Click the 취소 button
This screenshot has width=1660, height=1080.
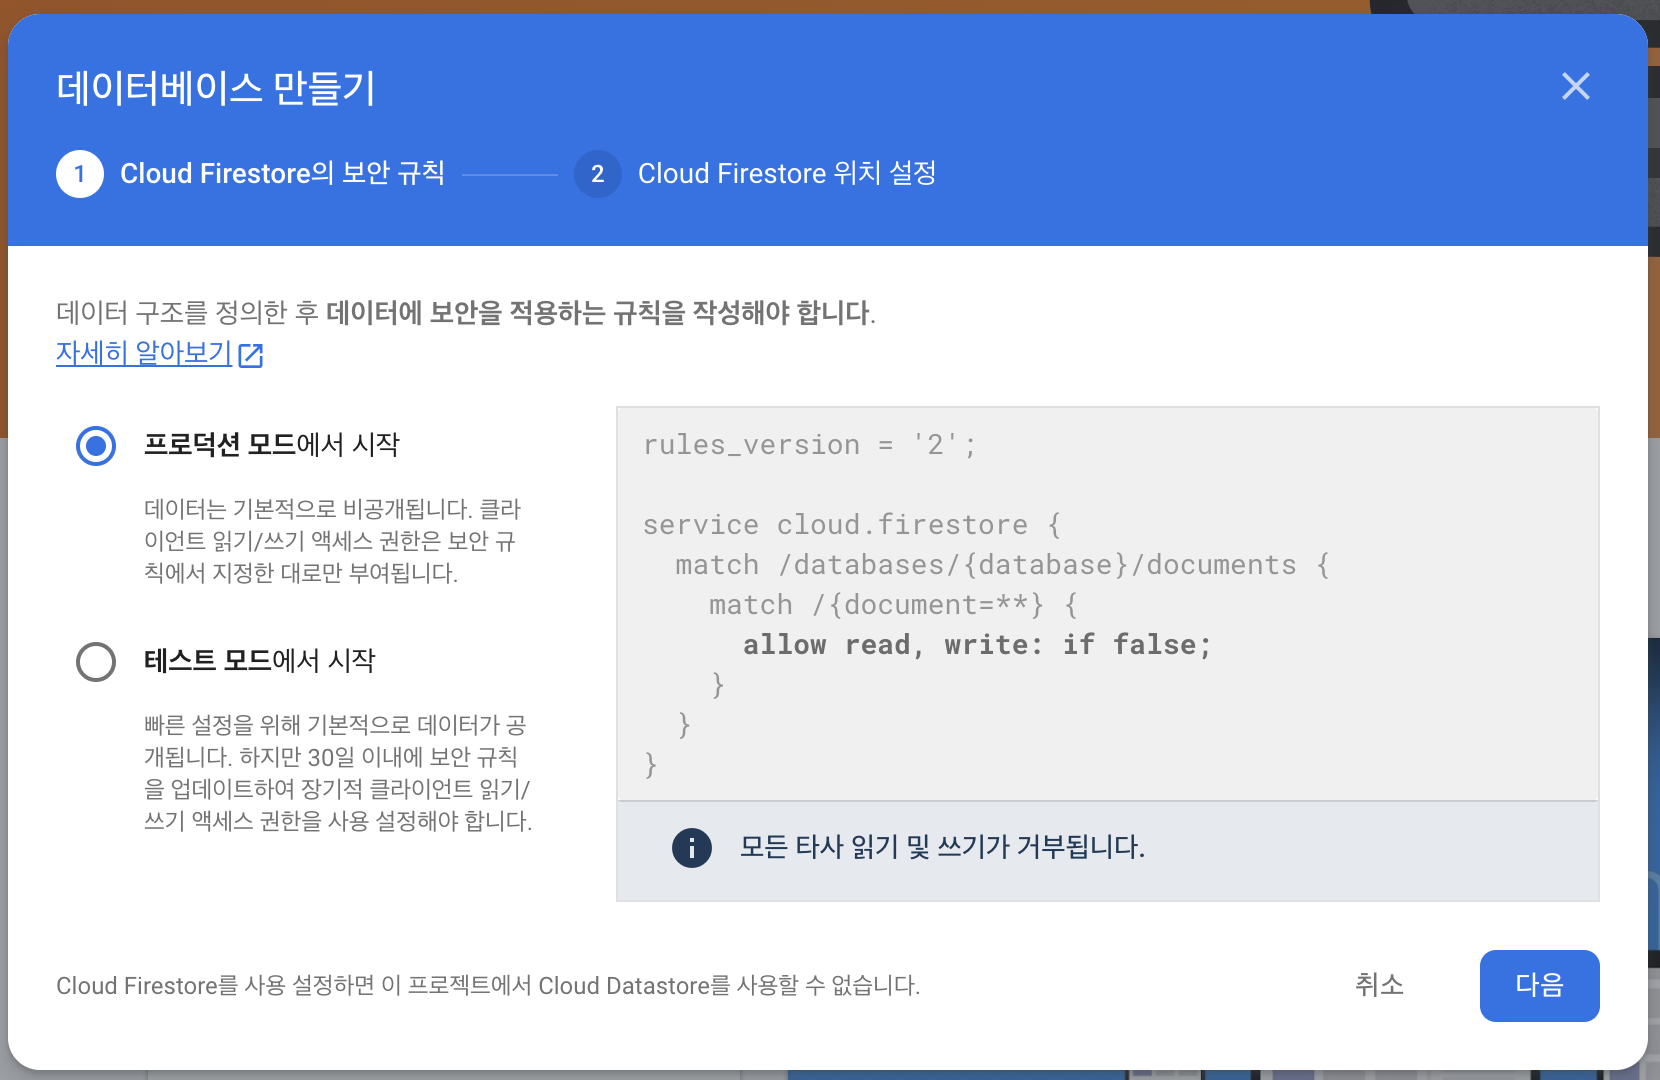(x=1379, y=985)
